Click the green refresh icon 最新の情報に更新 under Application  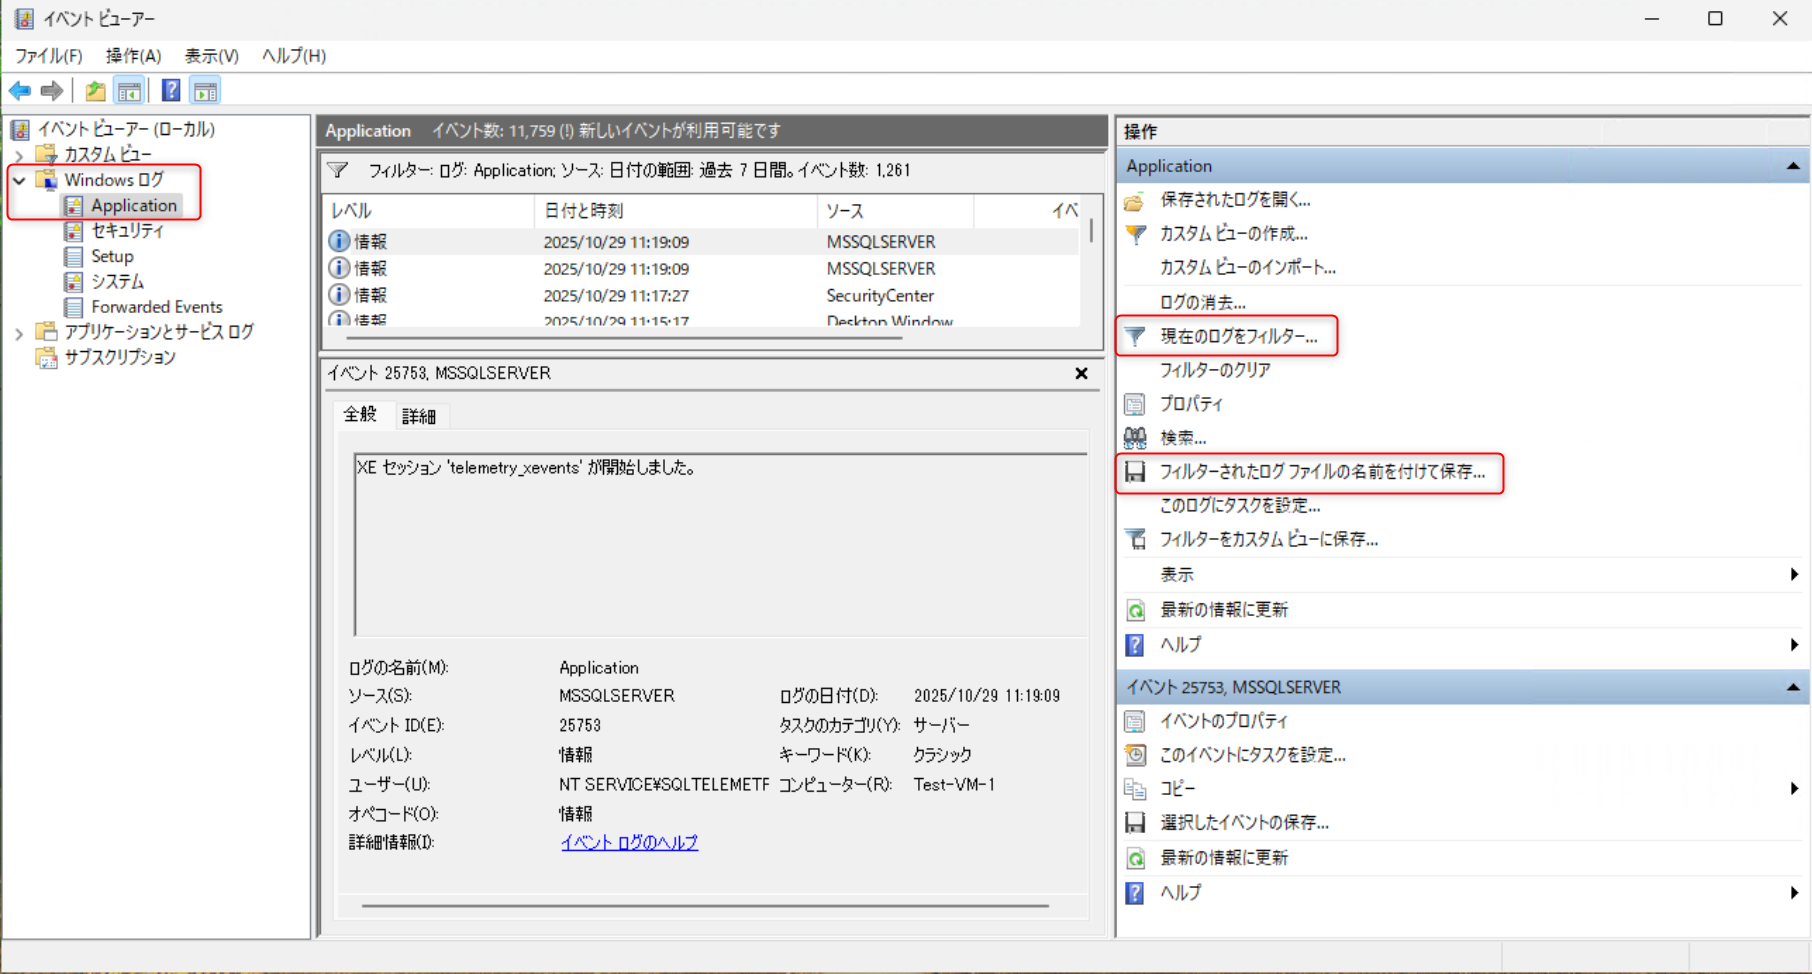[x=1135, y=610]
